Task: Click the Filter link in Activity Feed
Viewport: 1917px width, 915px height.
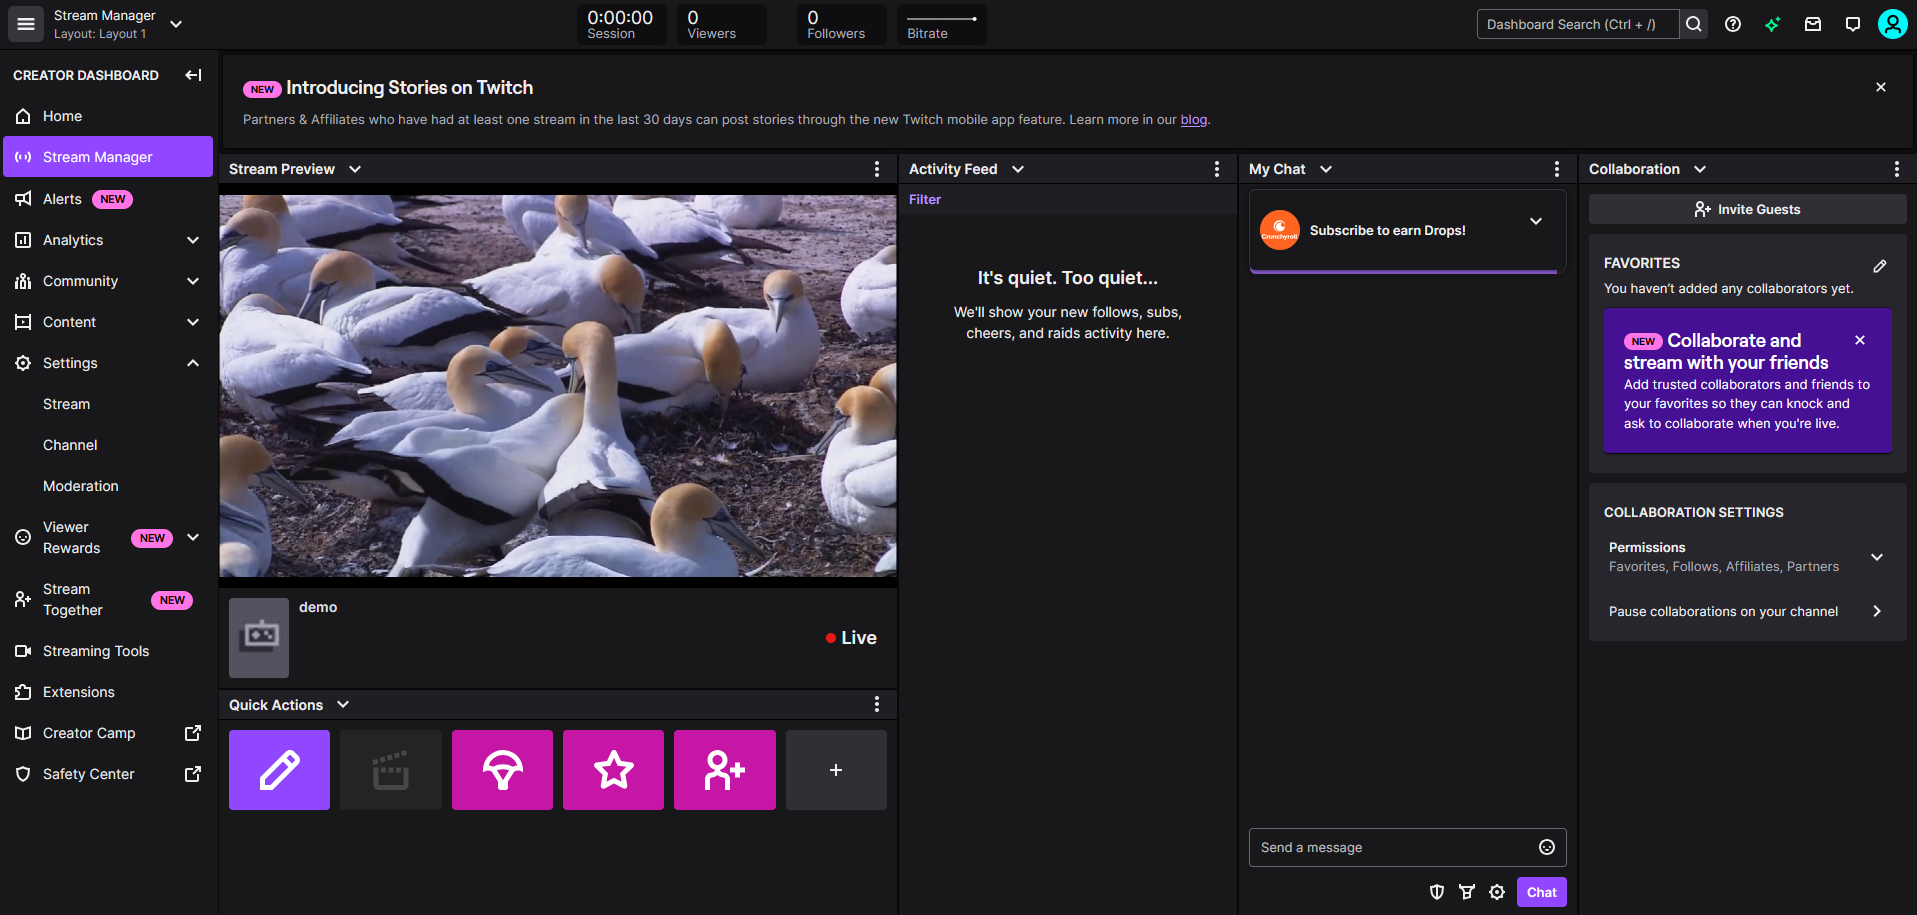Action: 925,199
